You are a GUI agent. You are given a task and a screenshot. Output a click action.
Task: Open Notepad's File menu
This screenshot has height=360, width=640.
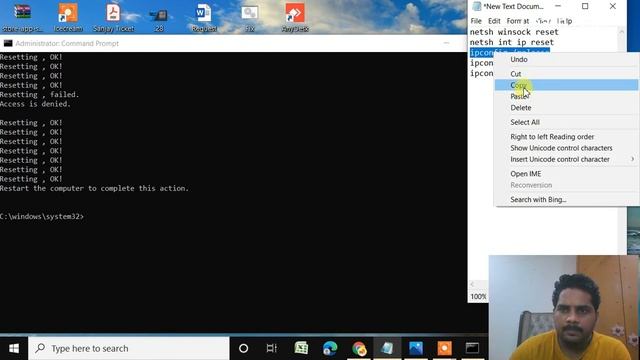(476, 21)
